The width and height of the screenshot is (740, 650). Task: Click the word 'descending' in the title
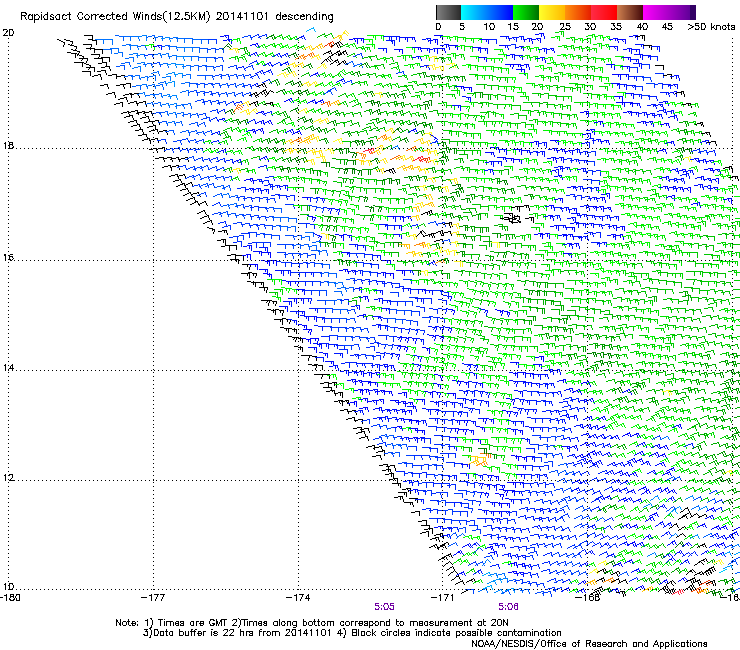tap(304, 17)
